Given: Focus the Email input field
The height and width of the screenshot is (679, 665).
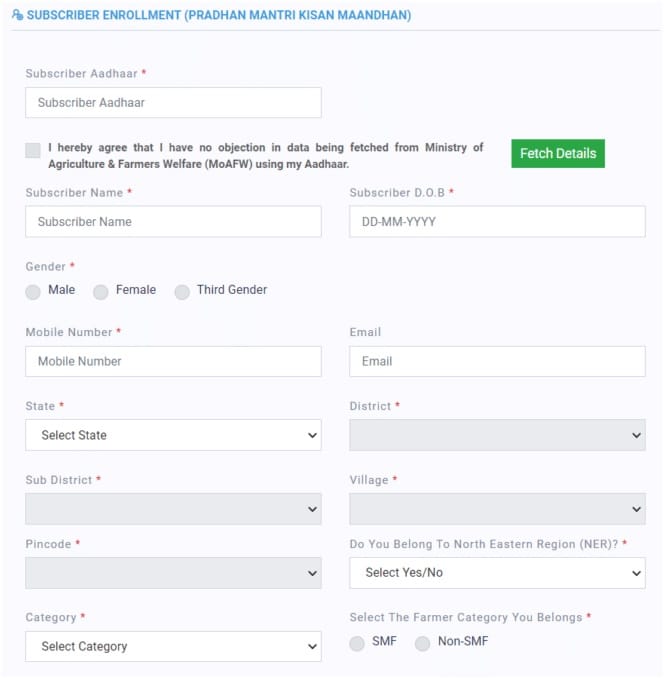Looking at the screenshot, I should [497, 361].
